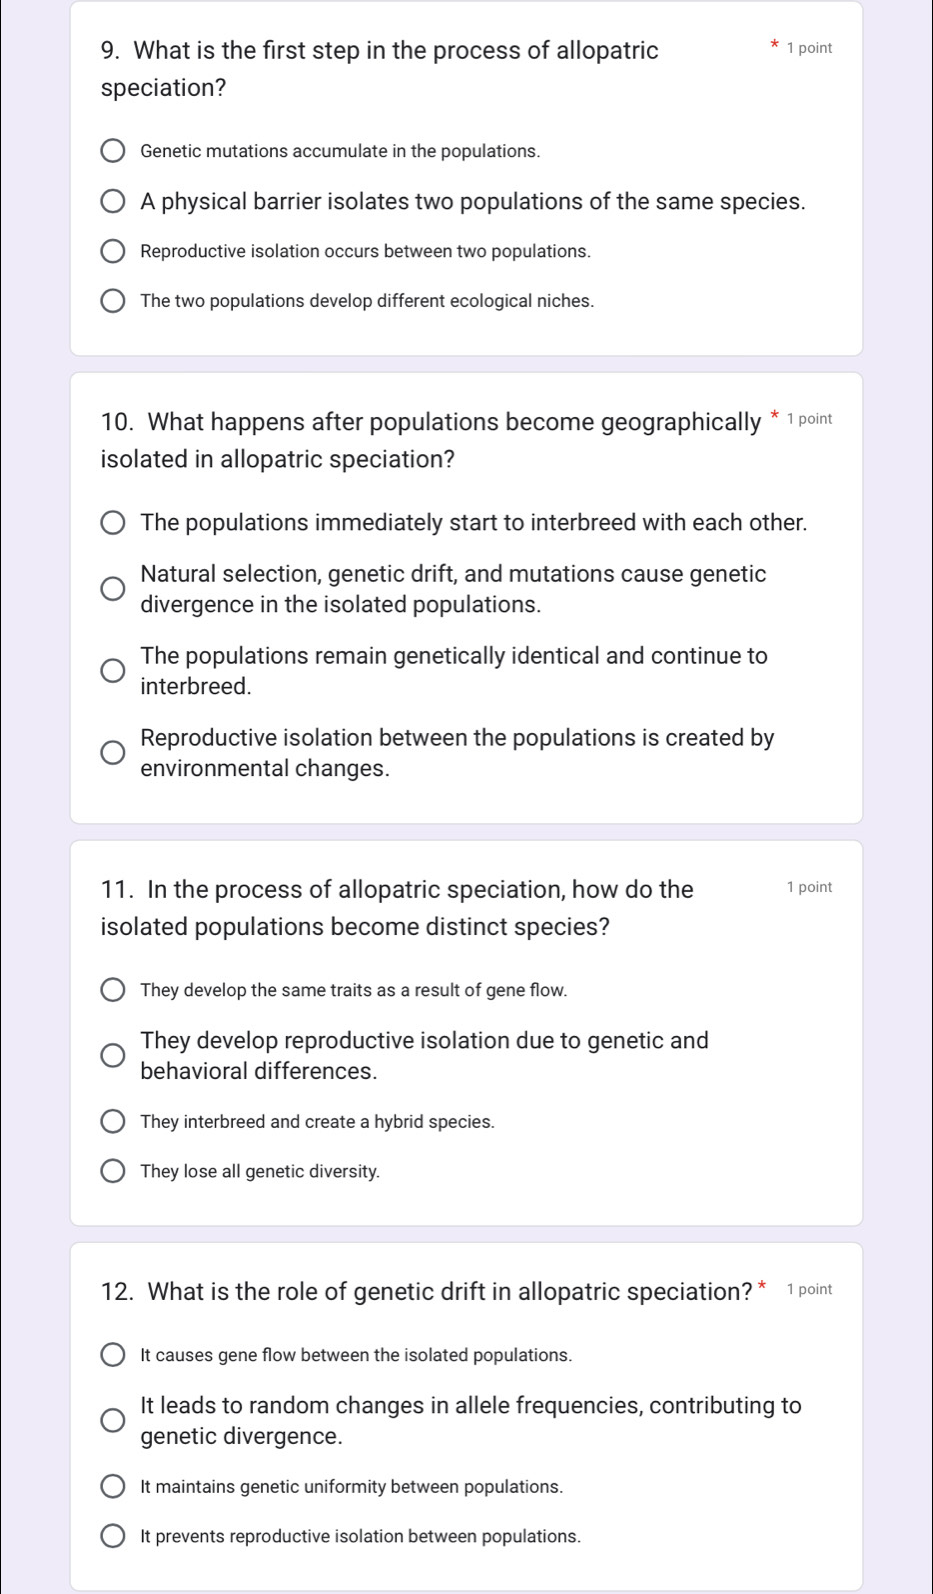Select "They develop the same traits from gene flow"

(x=113, y=989)
